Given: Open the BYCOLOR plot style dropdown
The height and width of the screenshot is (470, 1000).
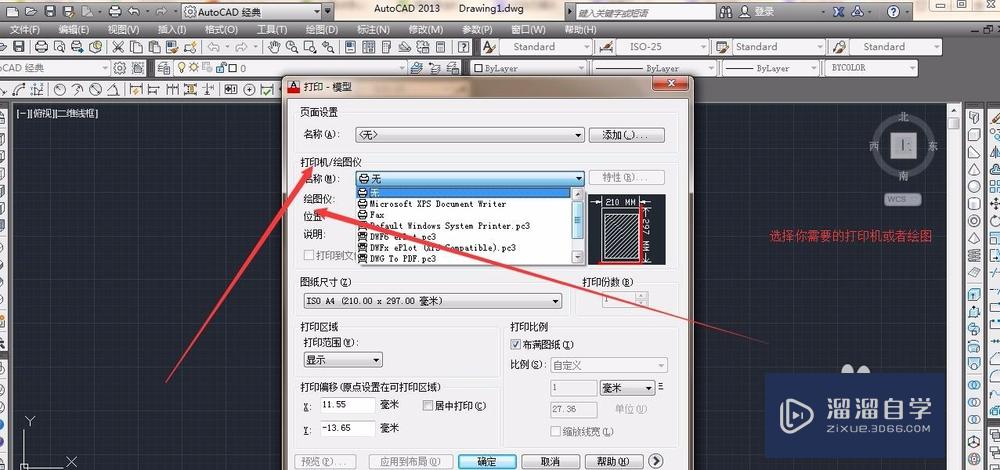Looking at the screenshot, I should coord(871,68).
